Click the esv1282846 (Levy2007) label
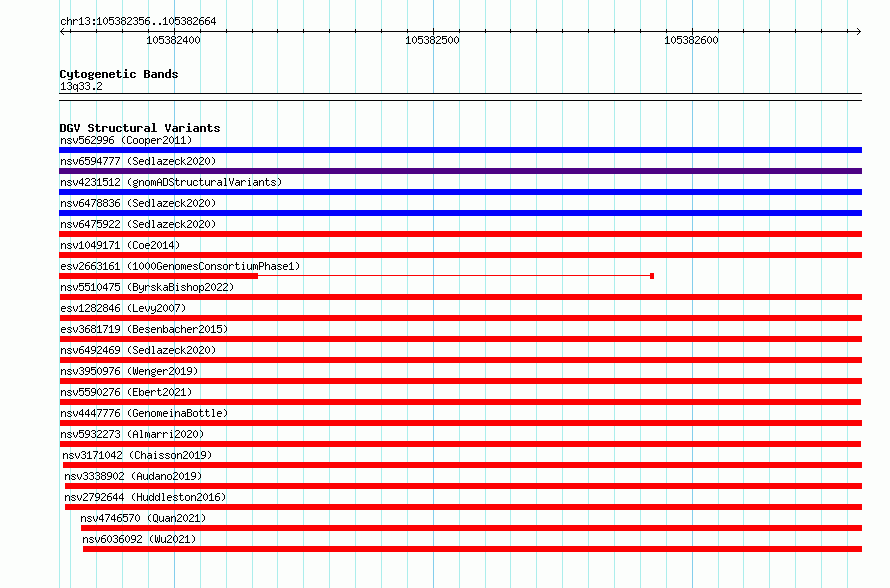Viewport: 890px width, 588px height. pos(123,308)
